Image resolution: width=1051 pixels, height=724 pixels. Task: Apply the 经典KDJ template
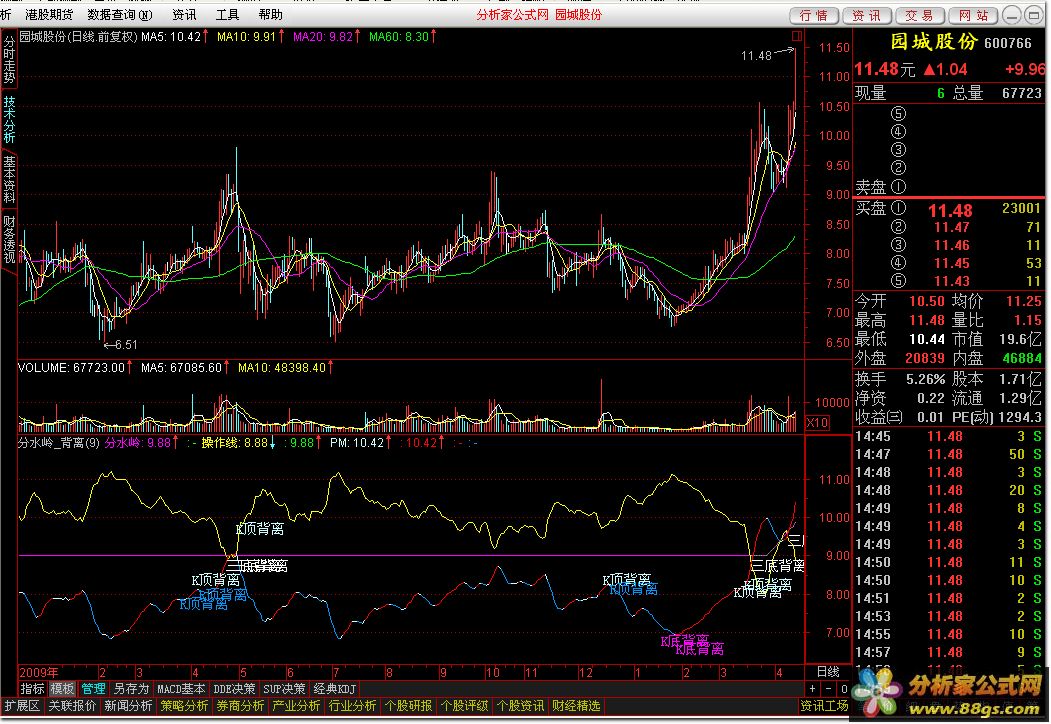[x=334, y=688]
